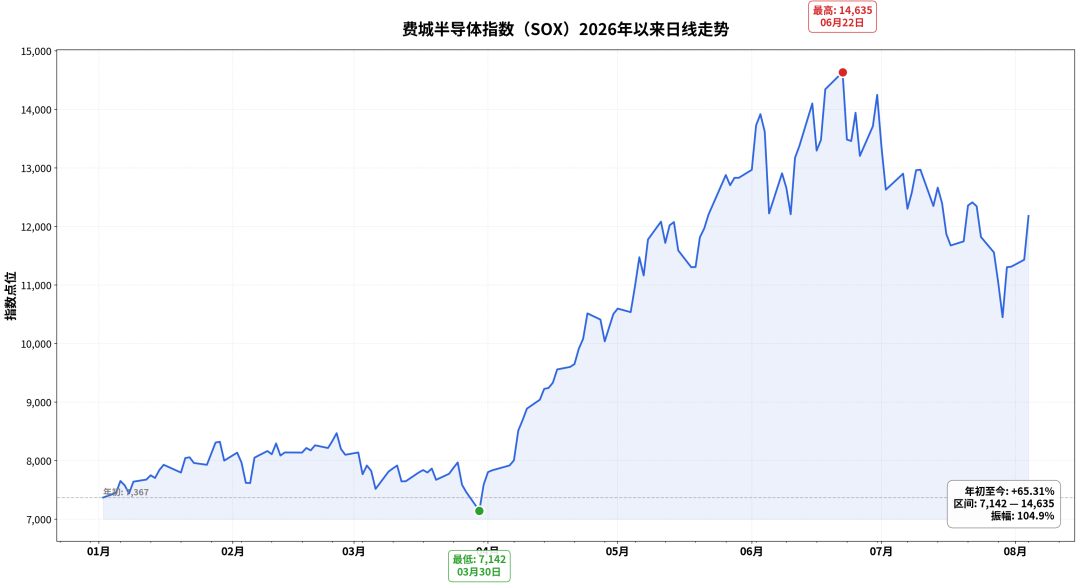Click the 03月 x-axis label

354,551
